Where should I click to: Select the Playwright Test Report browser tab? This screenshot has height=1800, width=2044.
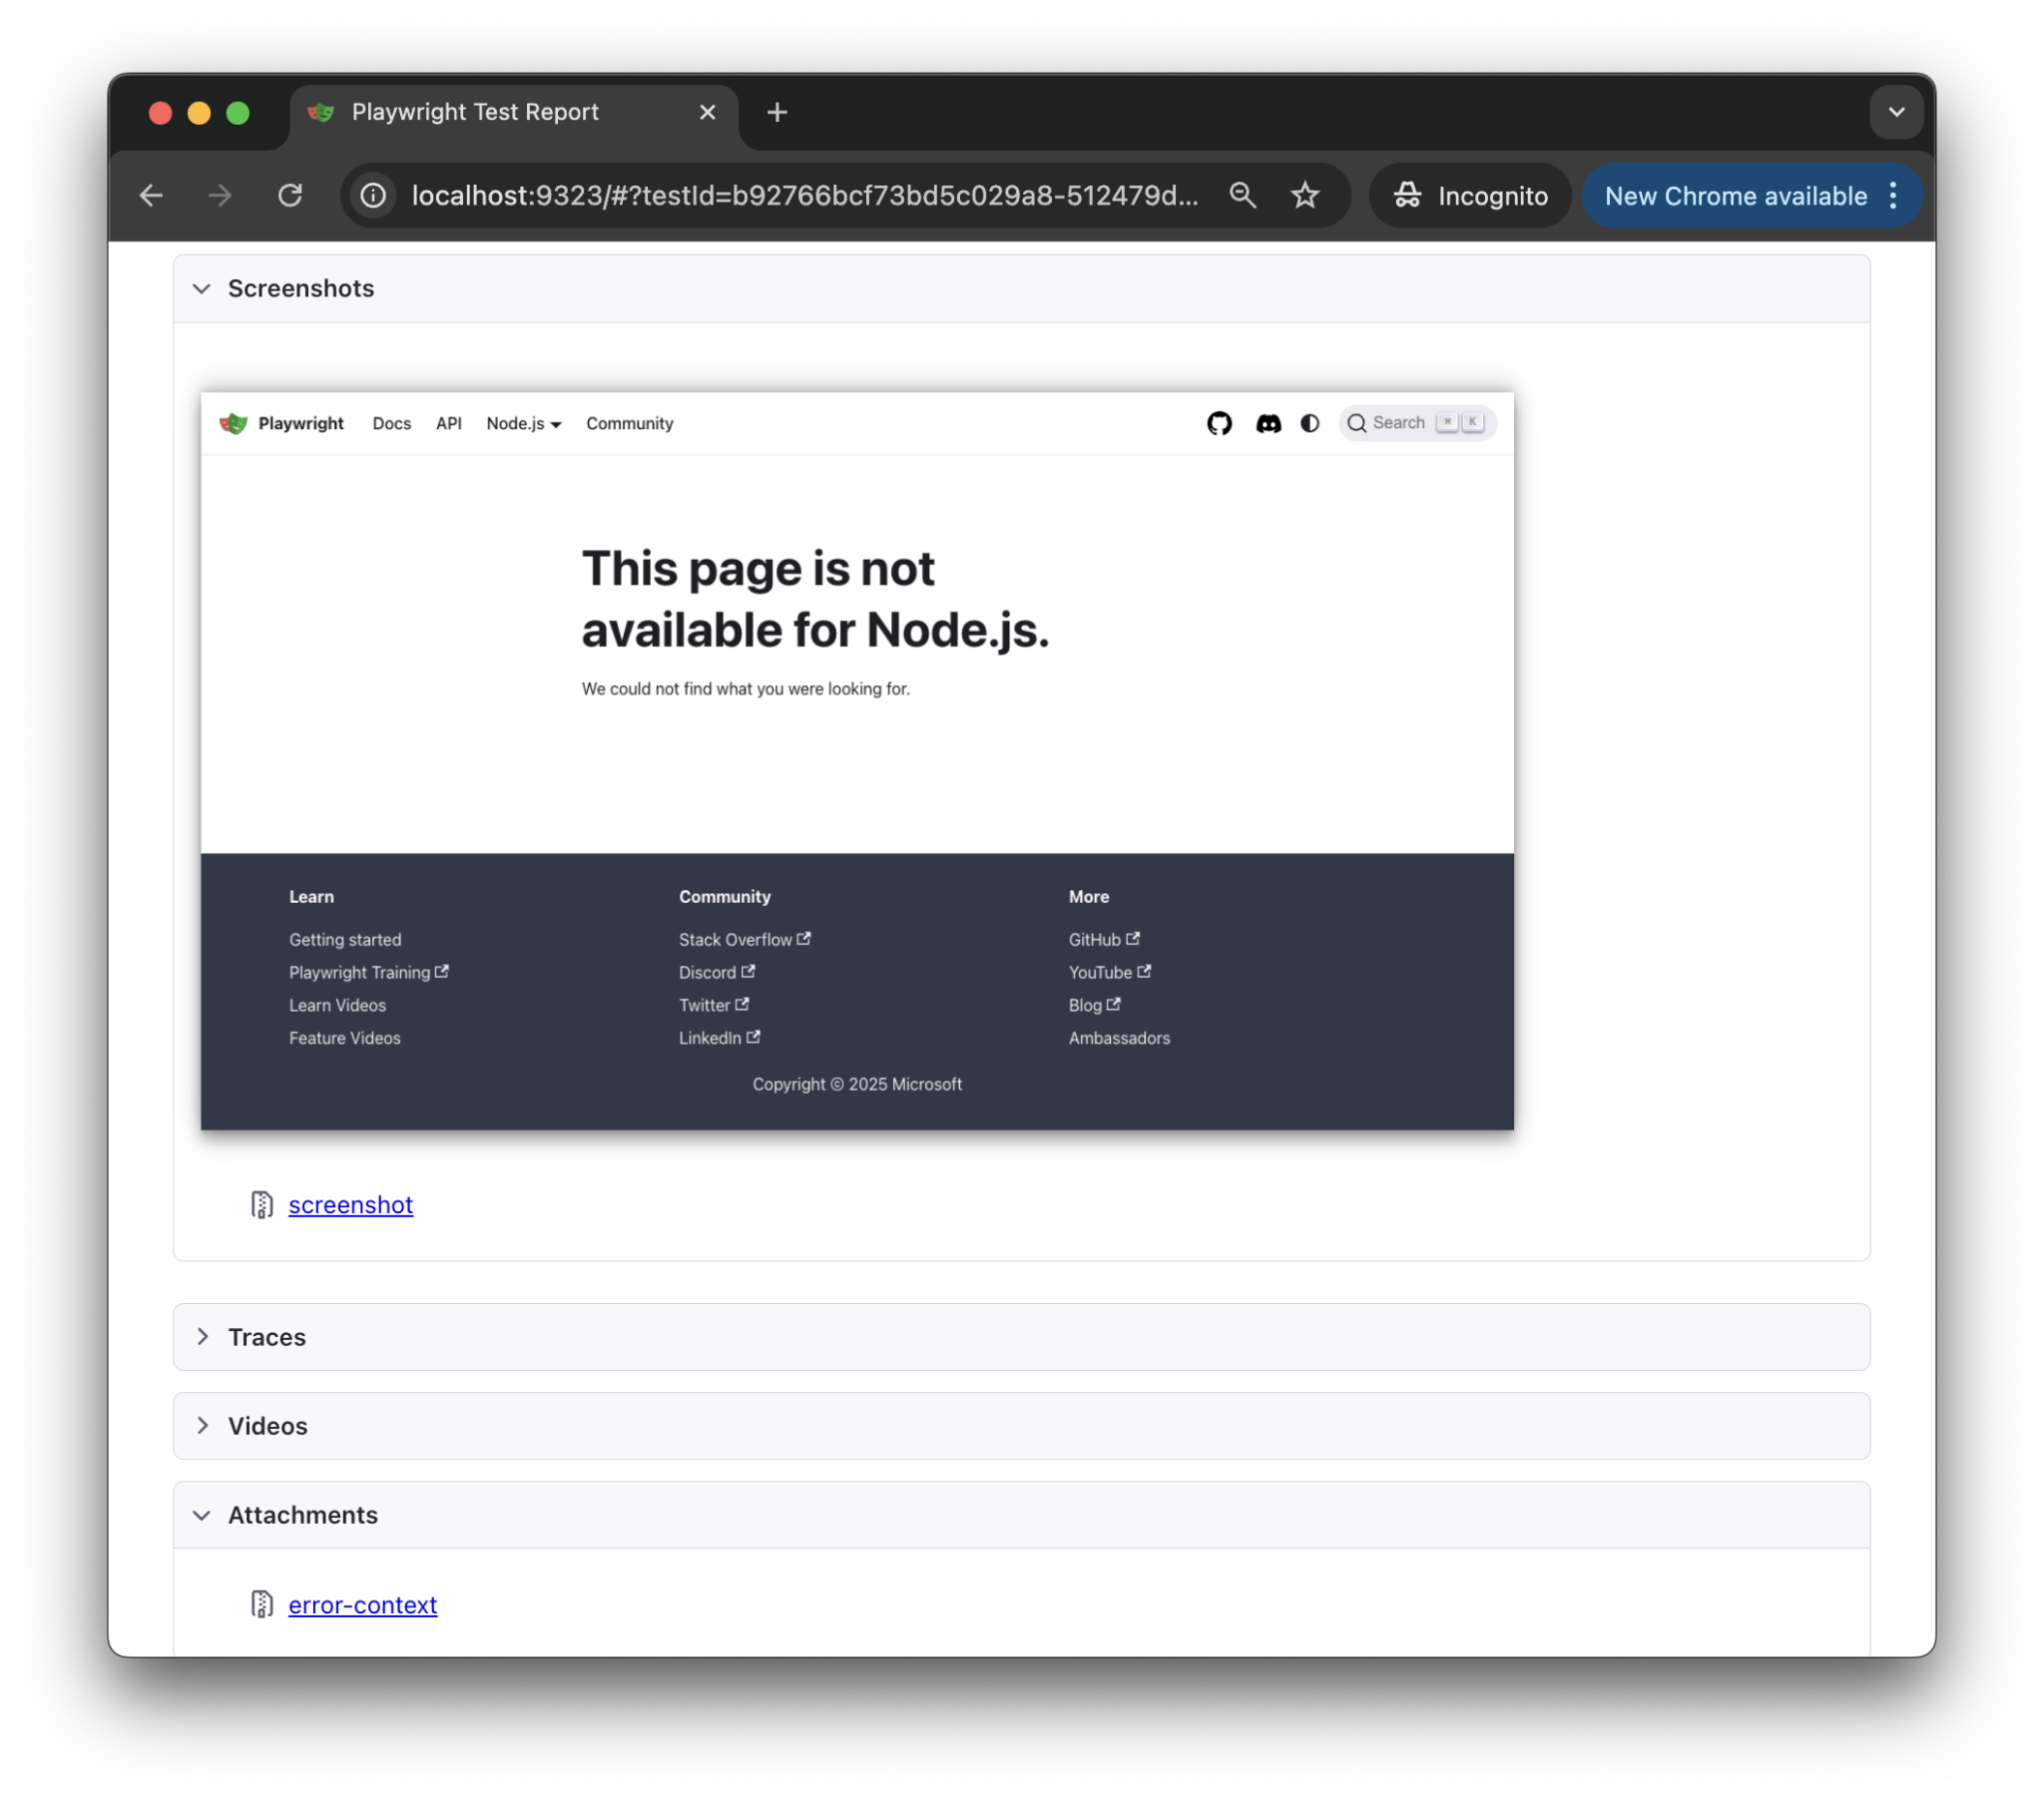475,112
